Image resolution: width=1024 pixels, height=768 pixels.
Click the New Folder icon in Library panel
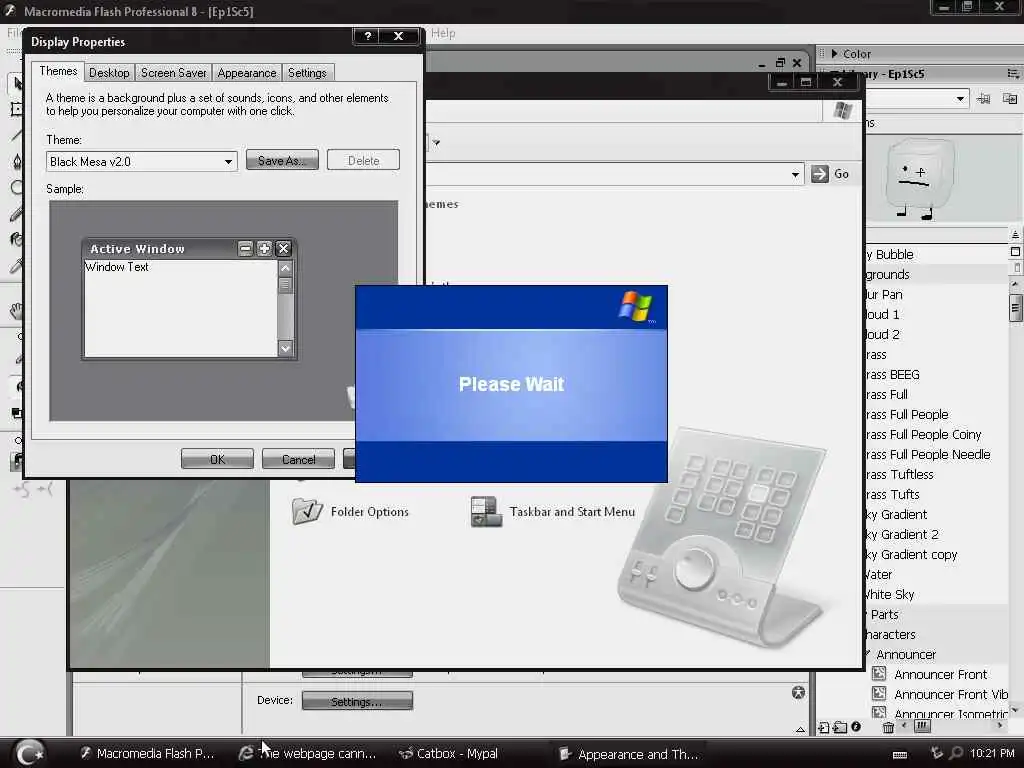coord(840,727)
